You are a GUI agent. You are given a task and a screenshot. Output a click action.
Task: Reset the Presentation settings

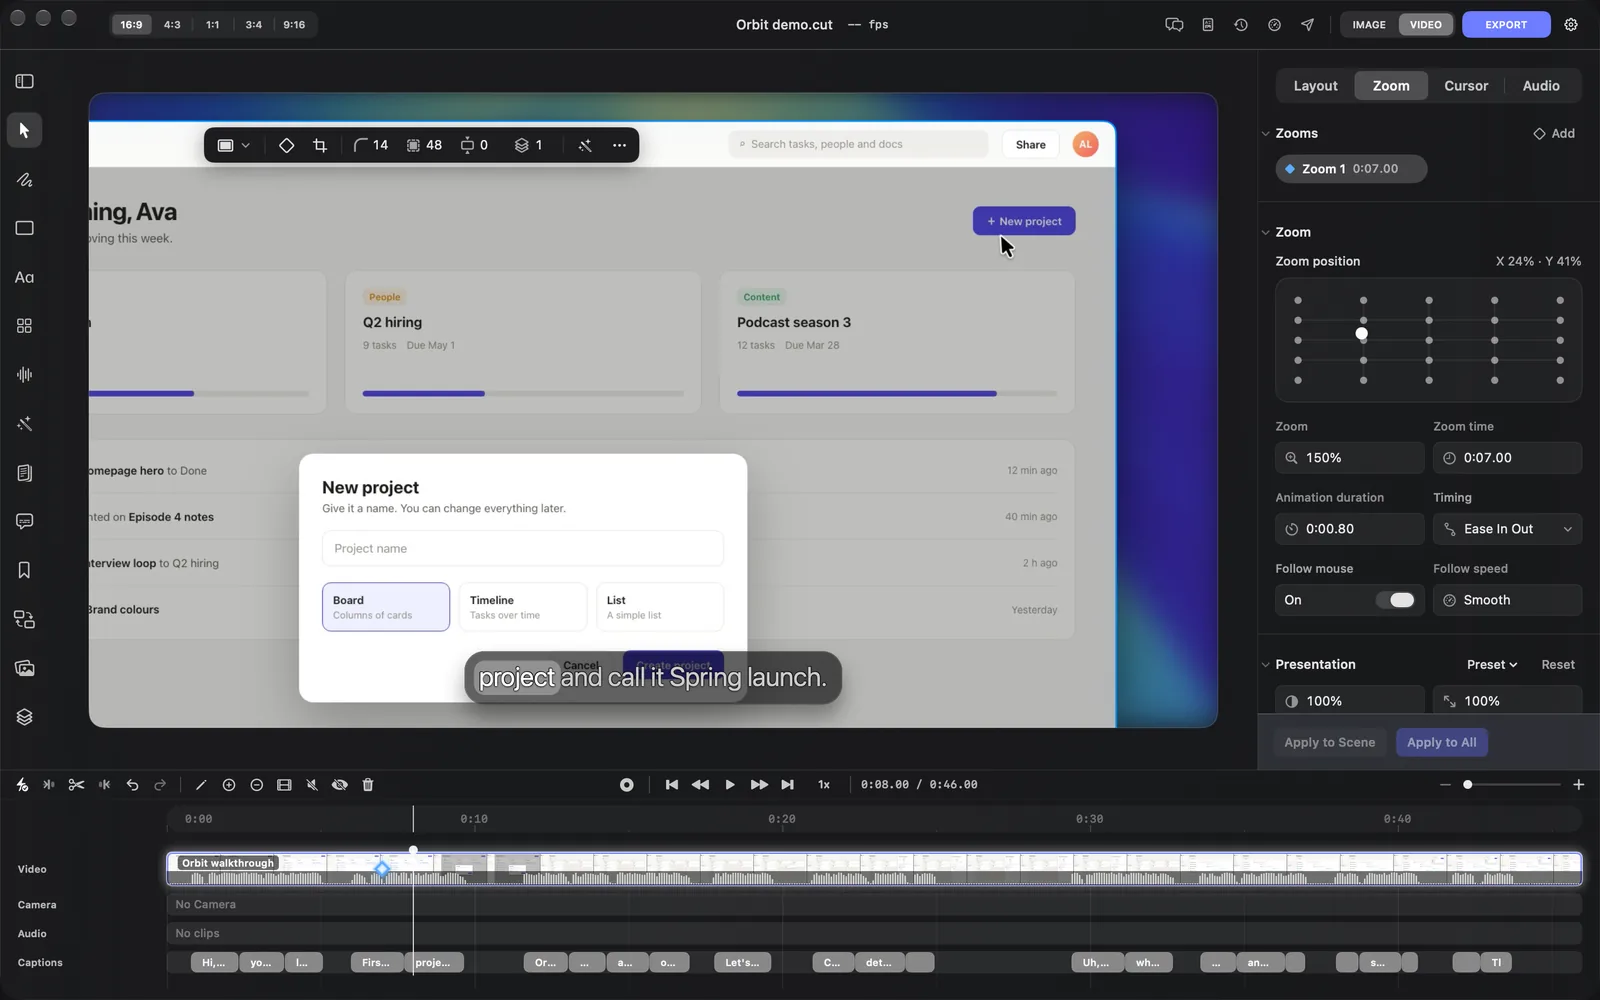point(1558,665)
